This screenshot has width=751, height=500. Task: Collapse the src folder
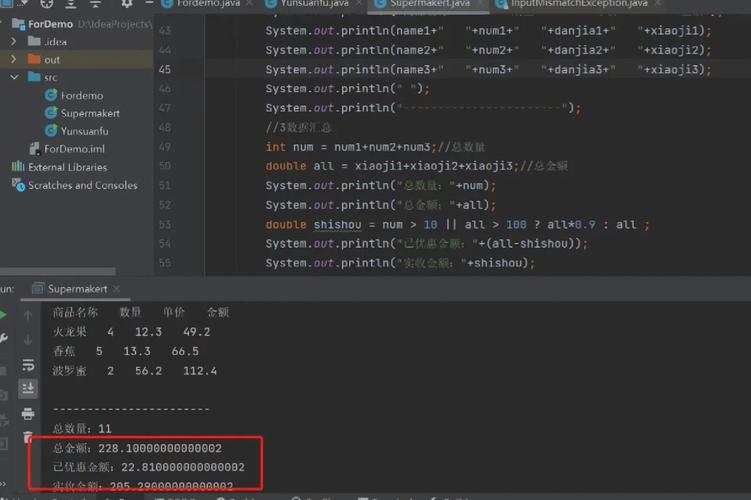(x=13, y=77)
